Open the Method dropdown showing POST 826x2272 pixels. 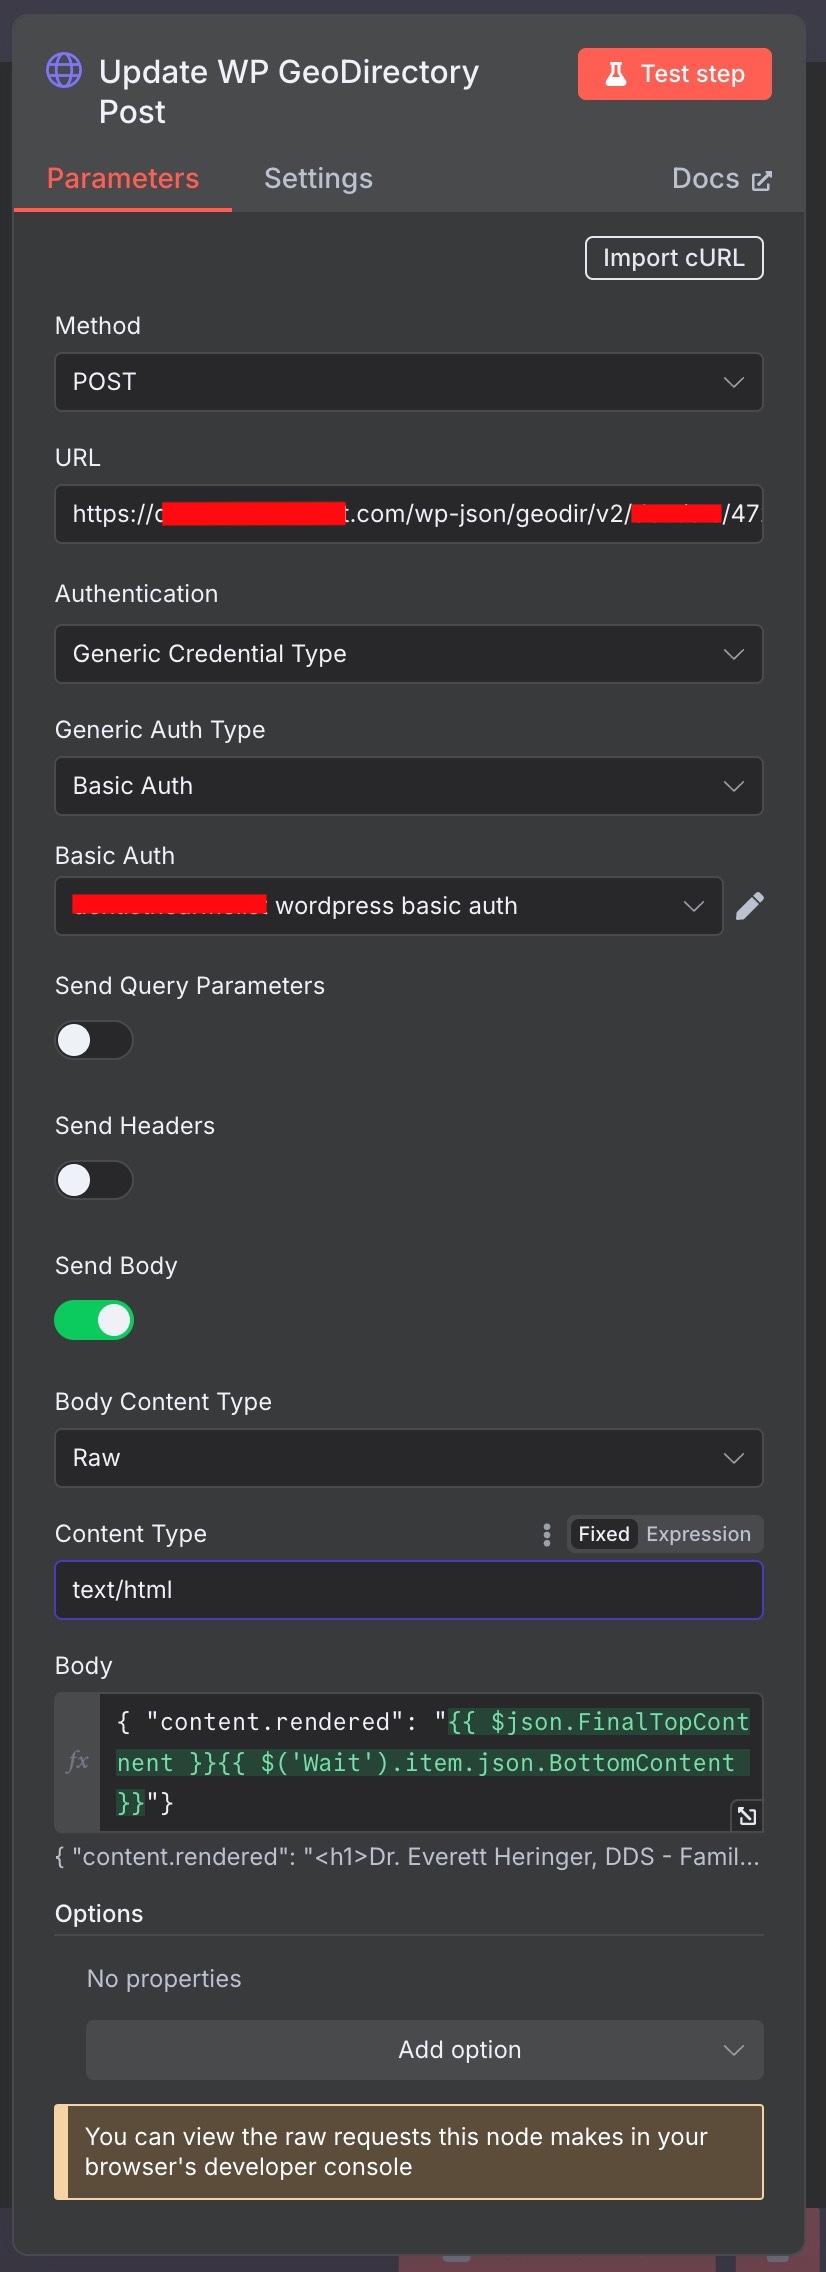click(409, 382)
